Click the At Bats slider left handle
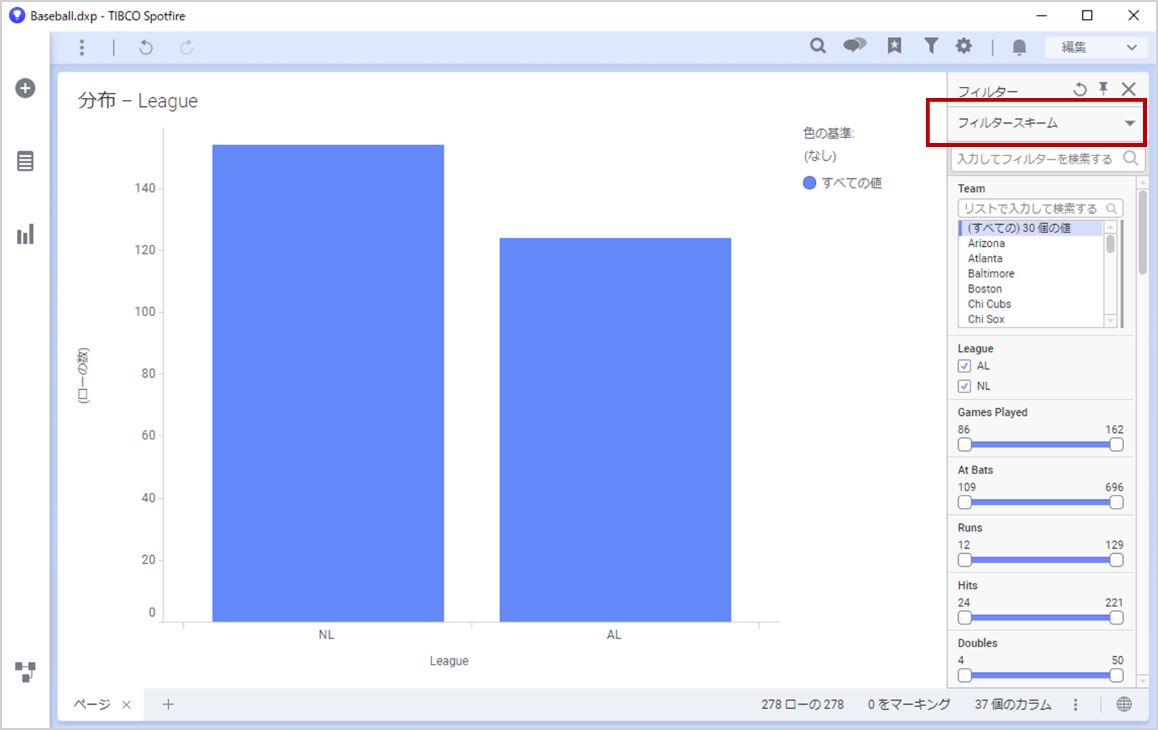The image size is (1158, 730). click(x=965, y=502)
